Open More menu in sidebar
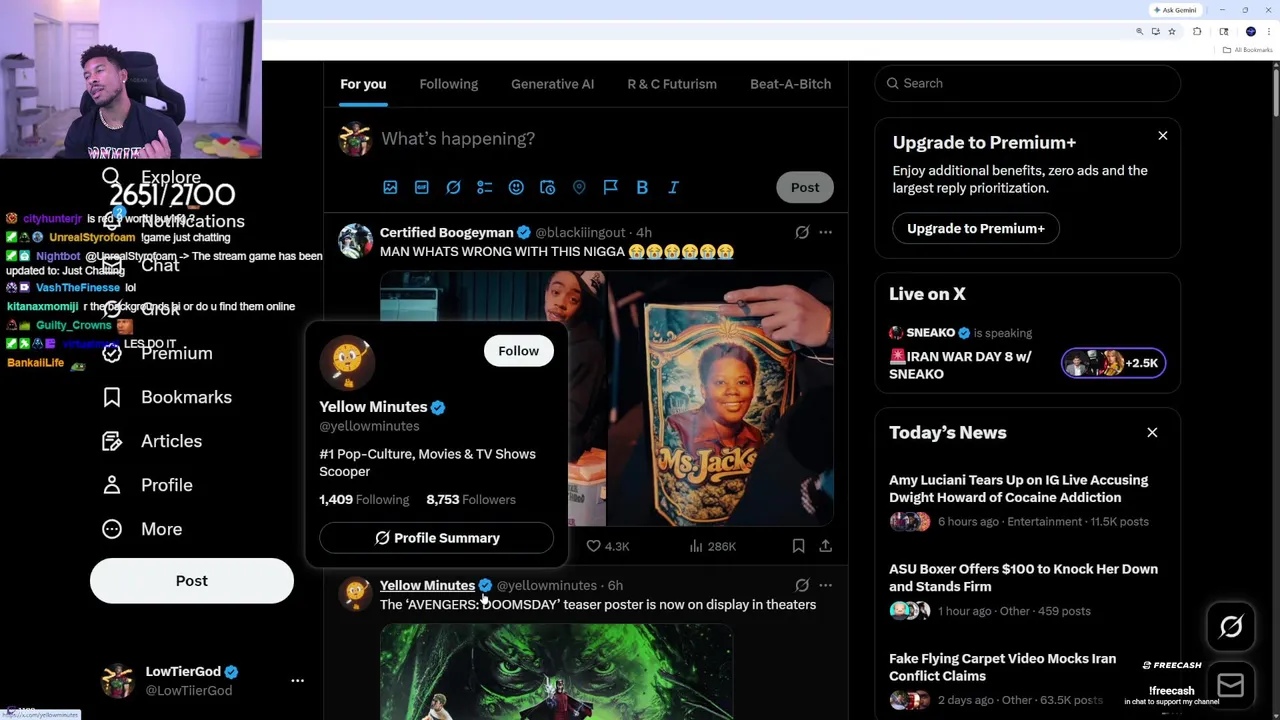1280x720 pixels. (x=142, y=529)
